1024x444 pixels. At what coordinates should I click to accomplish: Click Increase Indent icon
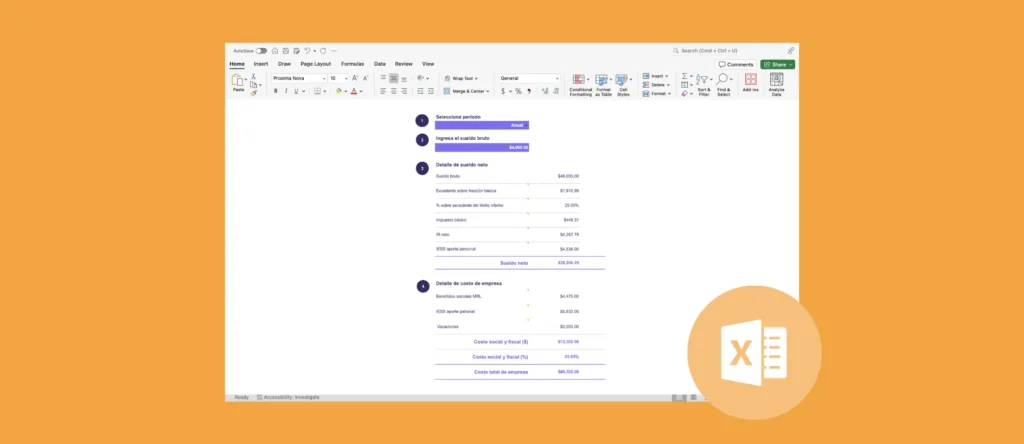(431, 91)
